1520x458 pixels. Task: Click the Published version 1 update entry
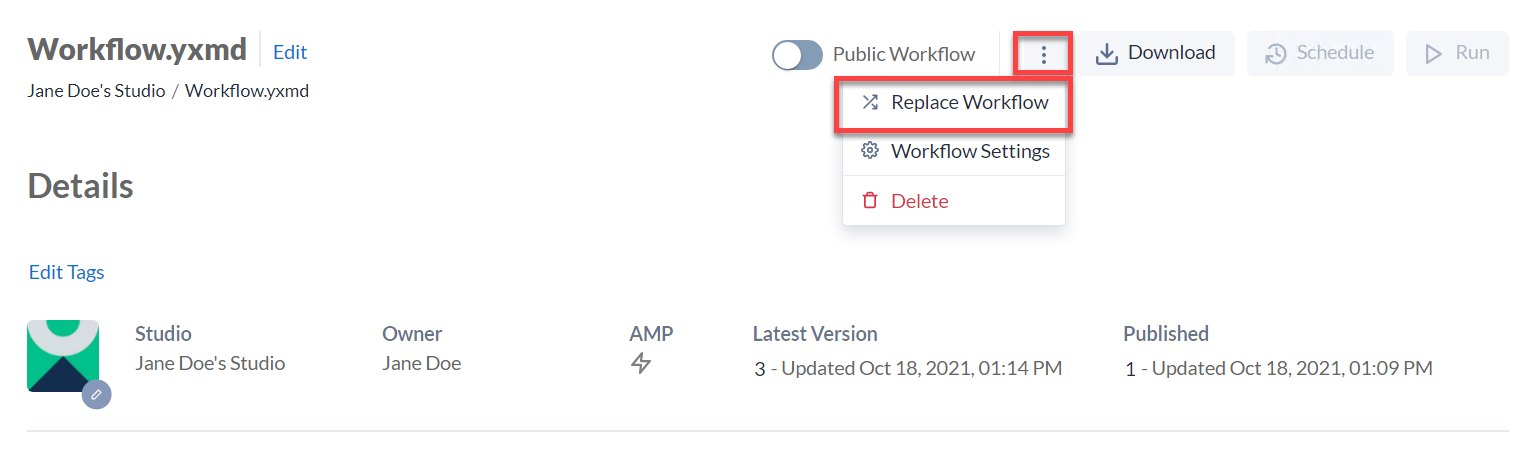pos(1278,368)
